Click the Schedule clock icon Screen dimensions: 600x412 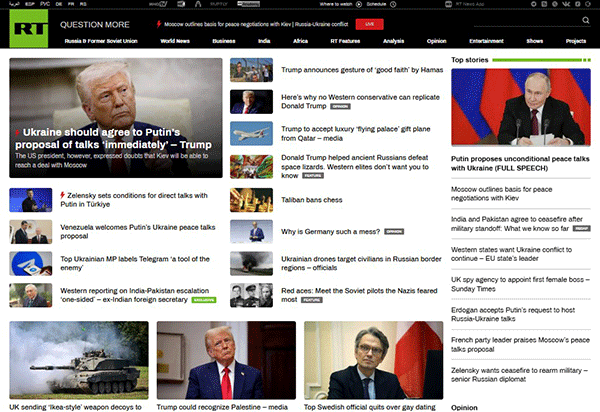(393, 4)
